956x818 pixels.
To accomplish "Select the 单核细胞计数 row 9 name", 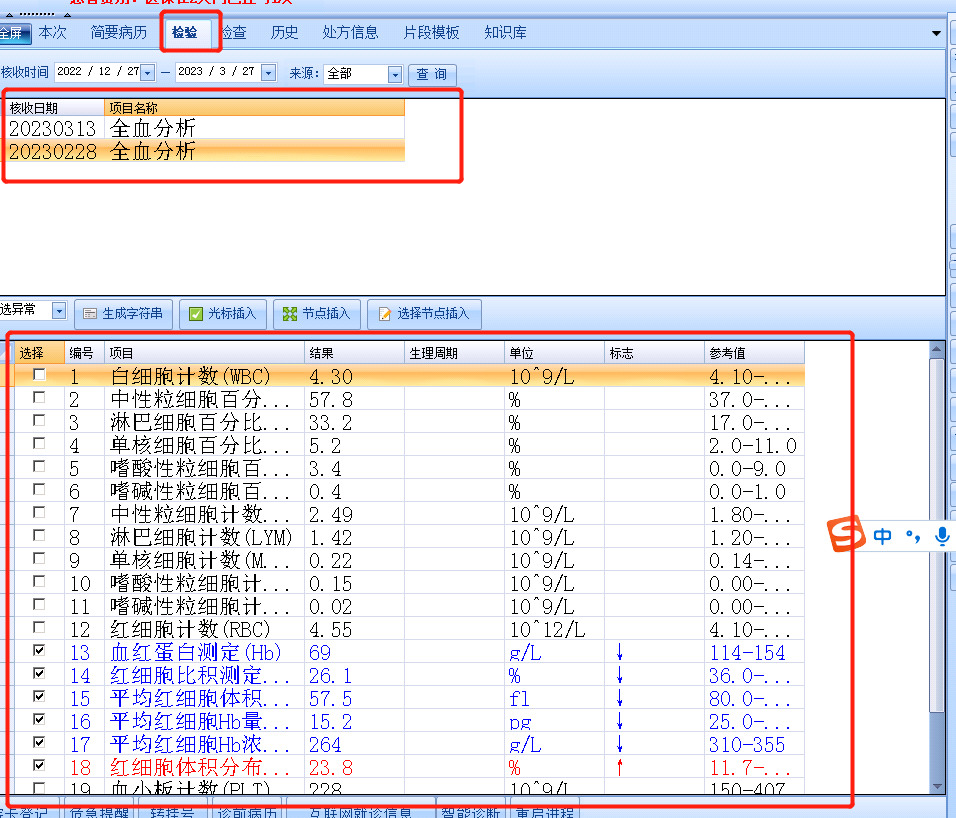I will coord(199,561).
